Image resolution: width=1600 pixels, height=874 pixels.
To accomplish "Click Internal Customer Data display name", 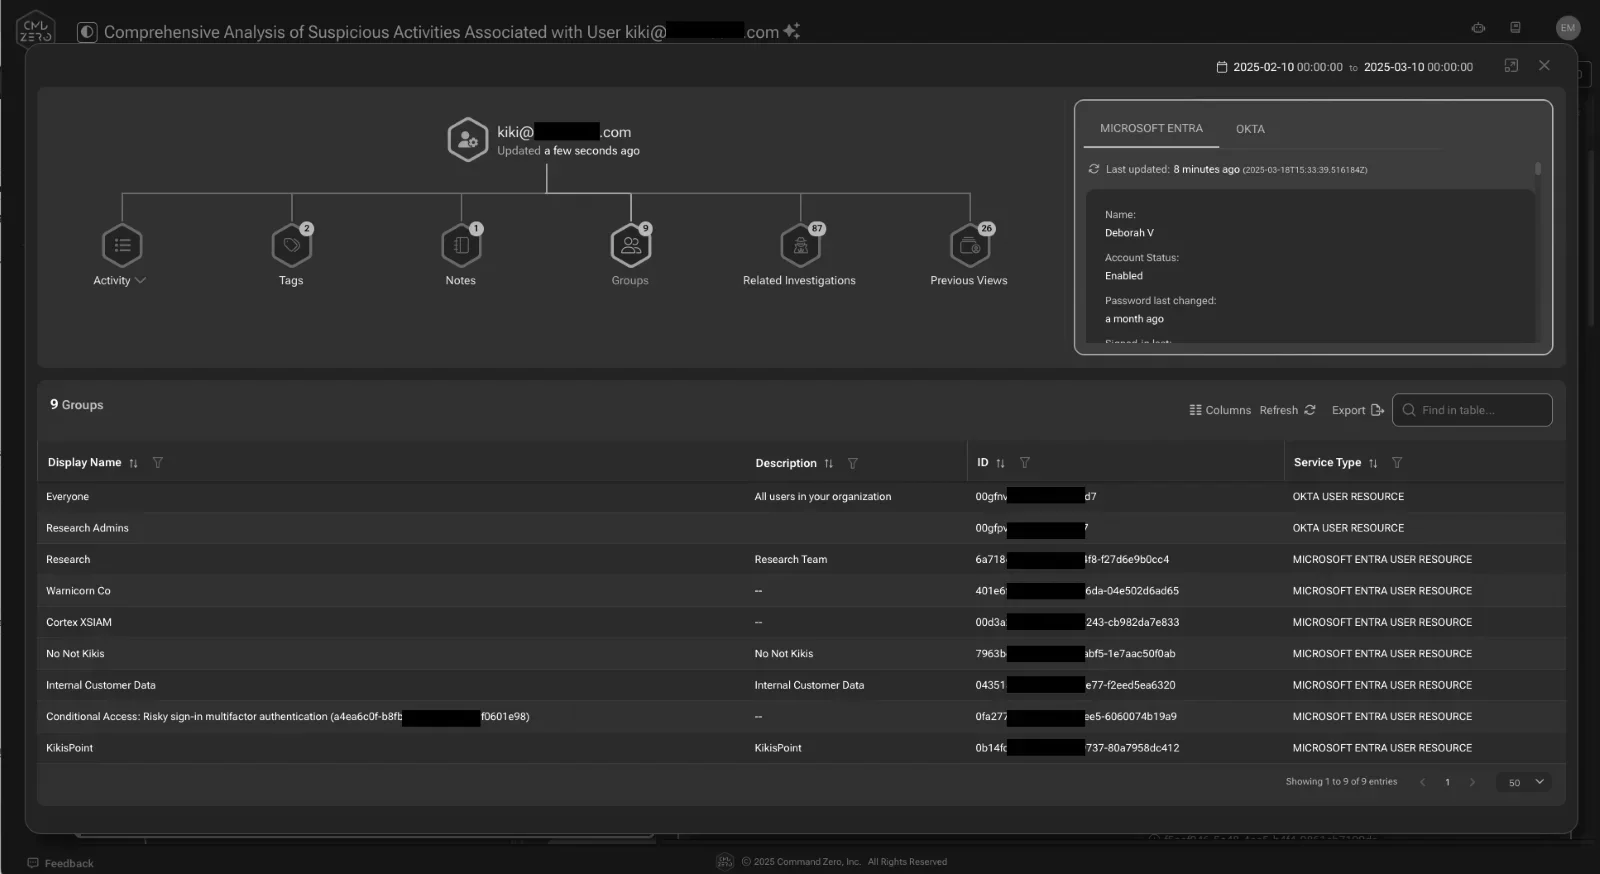I will (101, 685).
